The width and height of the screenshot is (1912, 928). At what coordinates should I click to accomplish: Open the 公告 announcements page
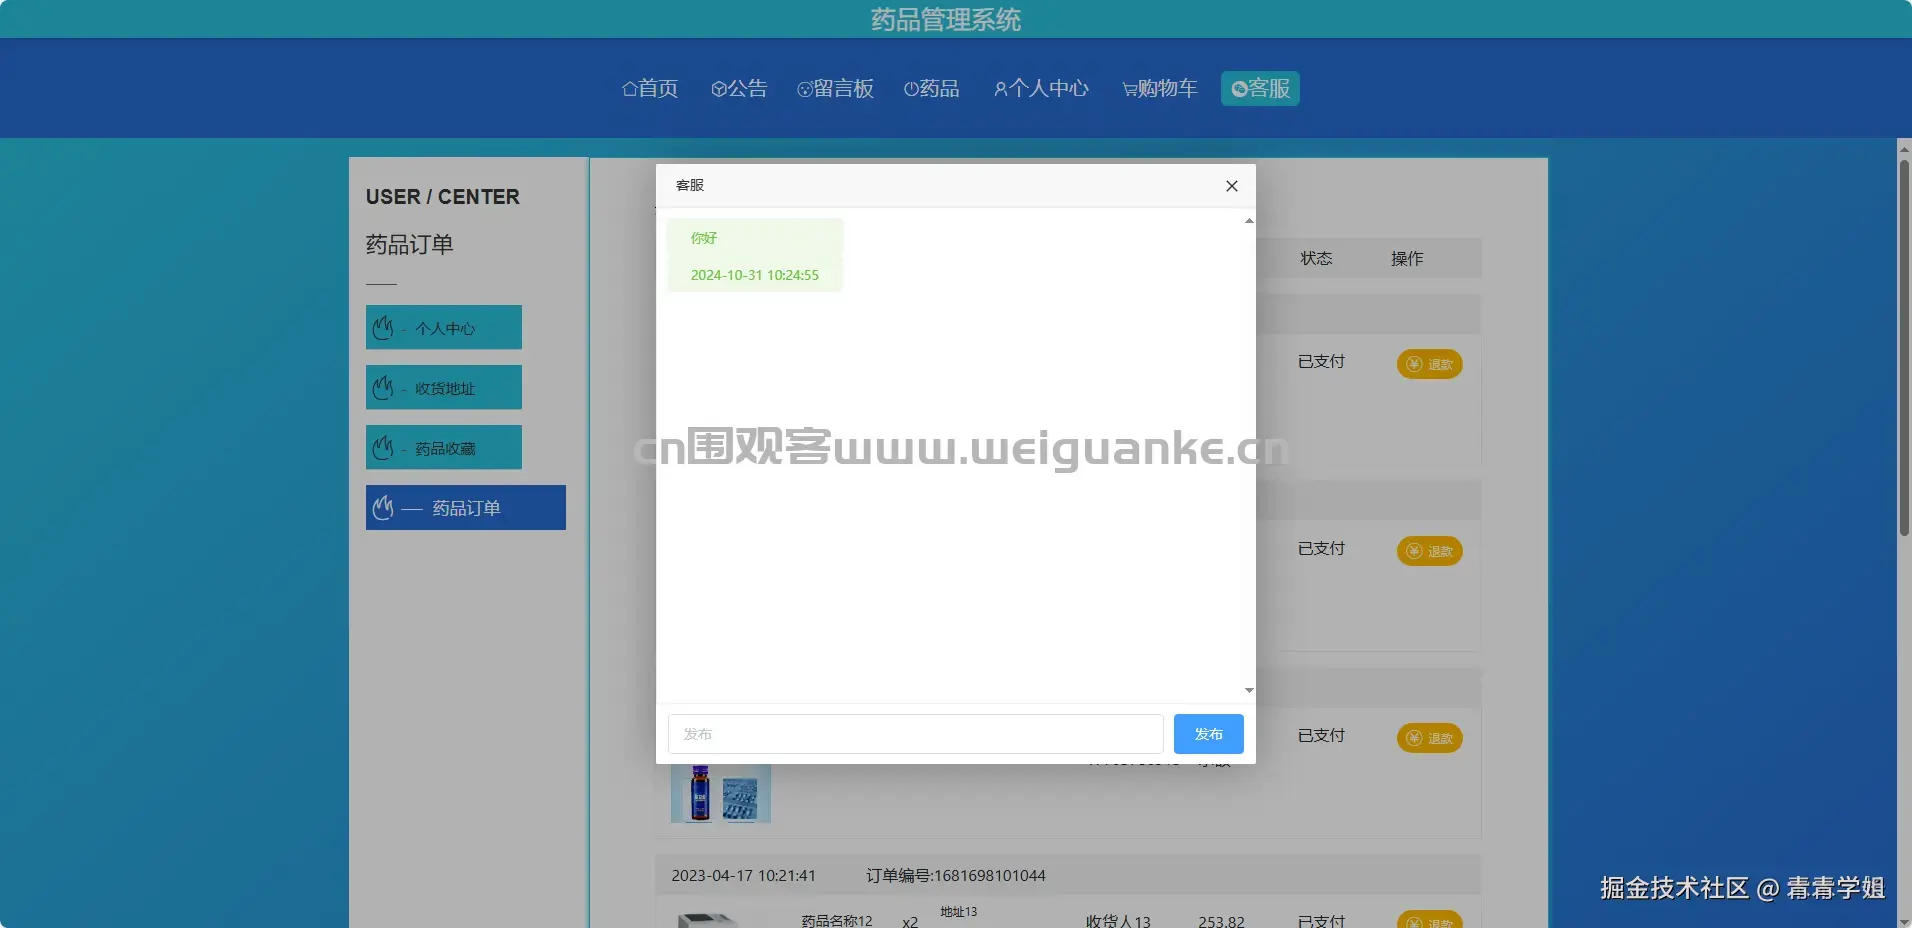(739, 89)
